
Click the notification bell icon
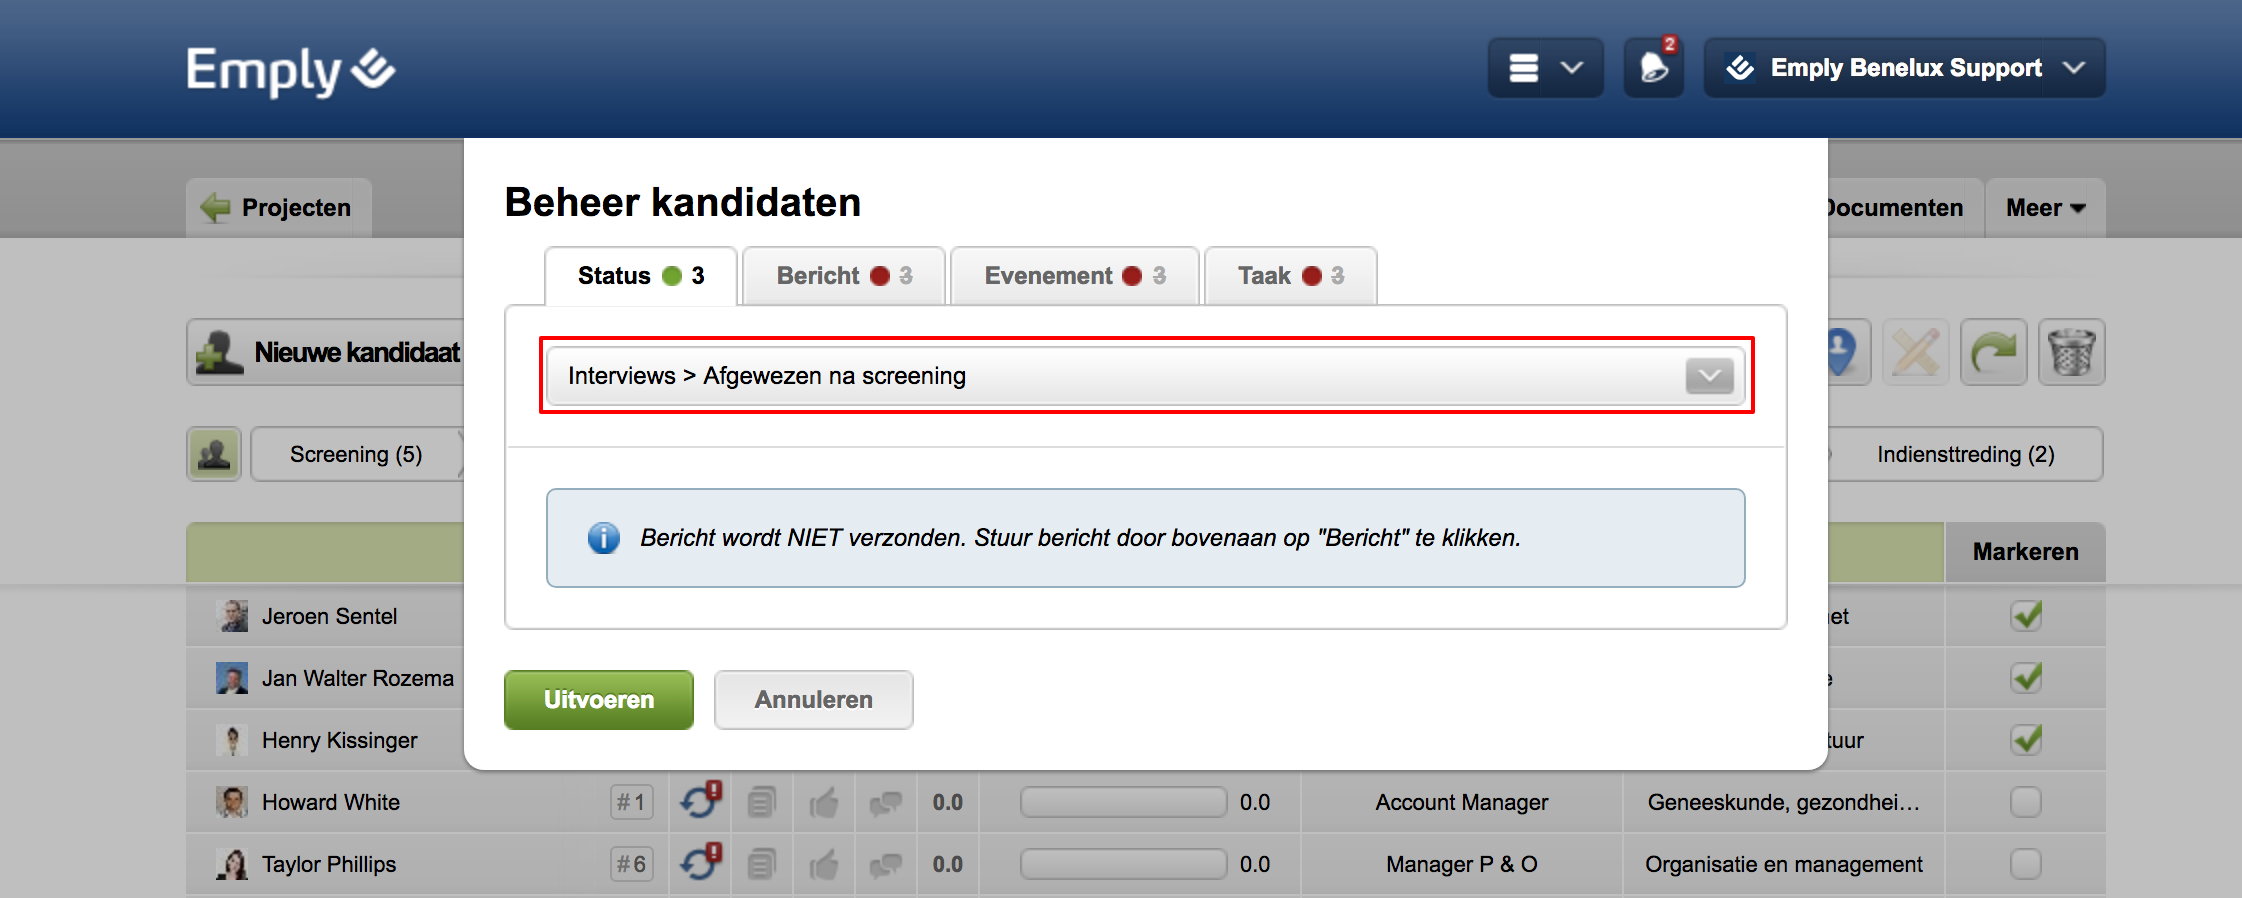tap(1653, 68)
